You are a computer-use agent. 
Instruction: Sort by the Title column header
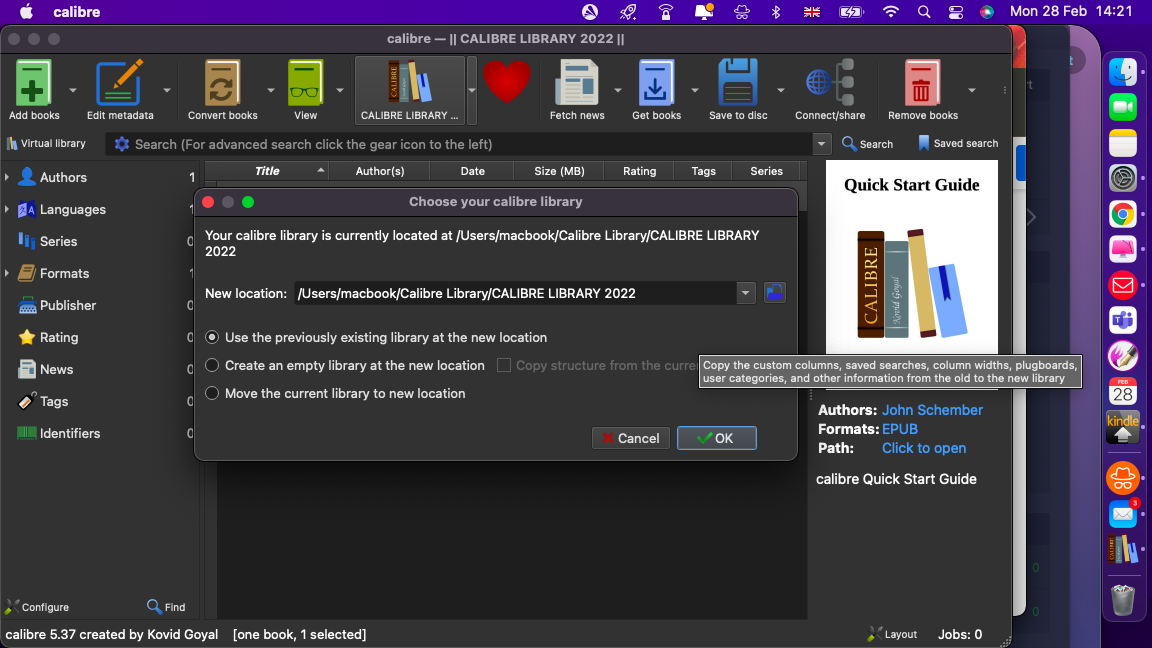click(x=267, y=171)
